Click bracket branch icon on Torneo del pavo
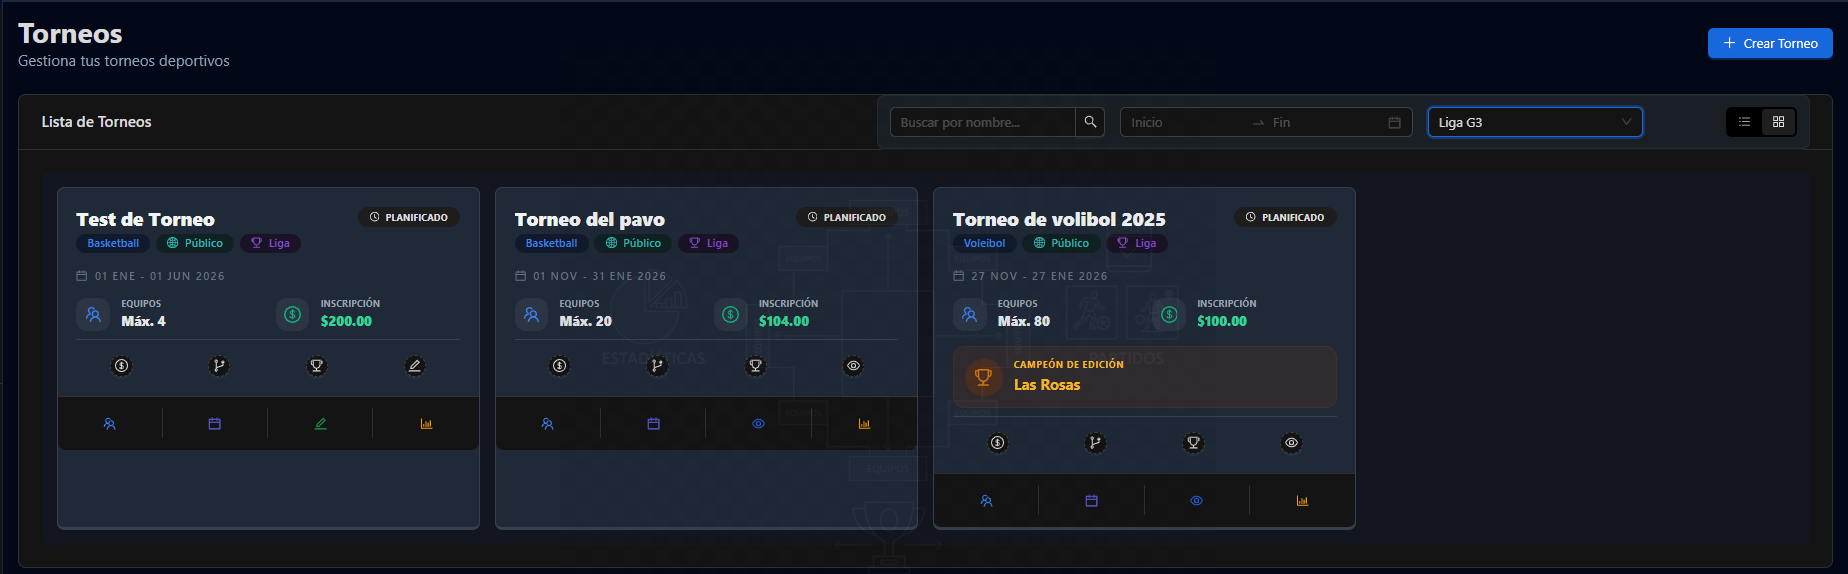 click(657, 366)
